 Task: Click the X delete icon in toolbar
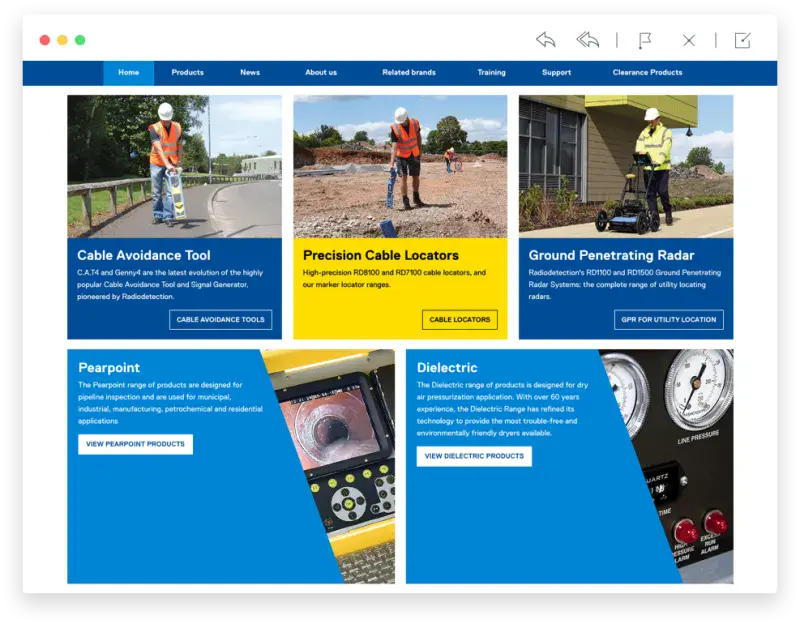pyautogui.click(x=689, y=40)
